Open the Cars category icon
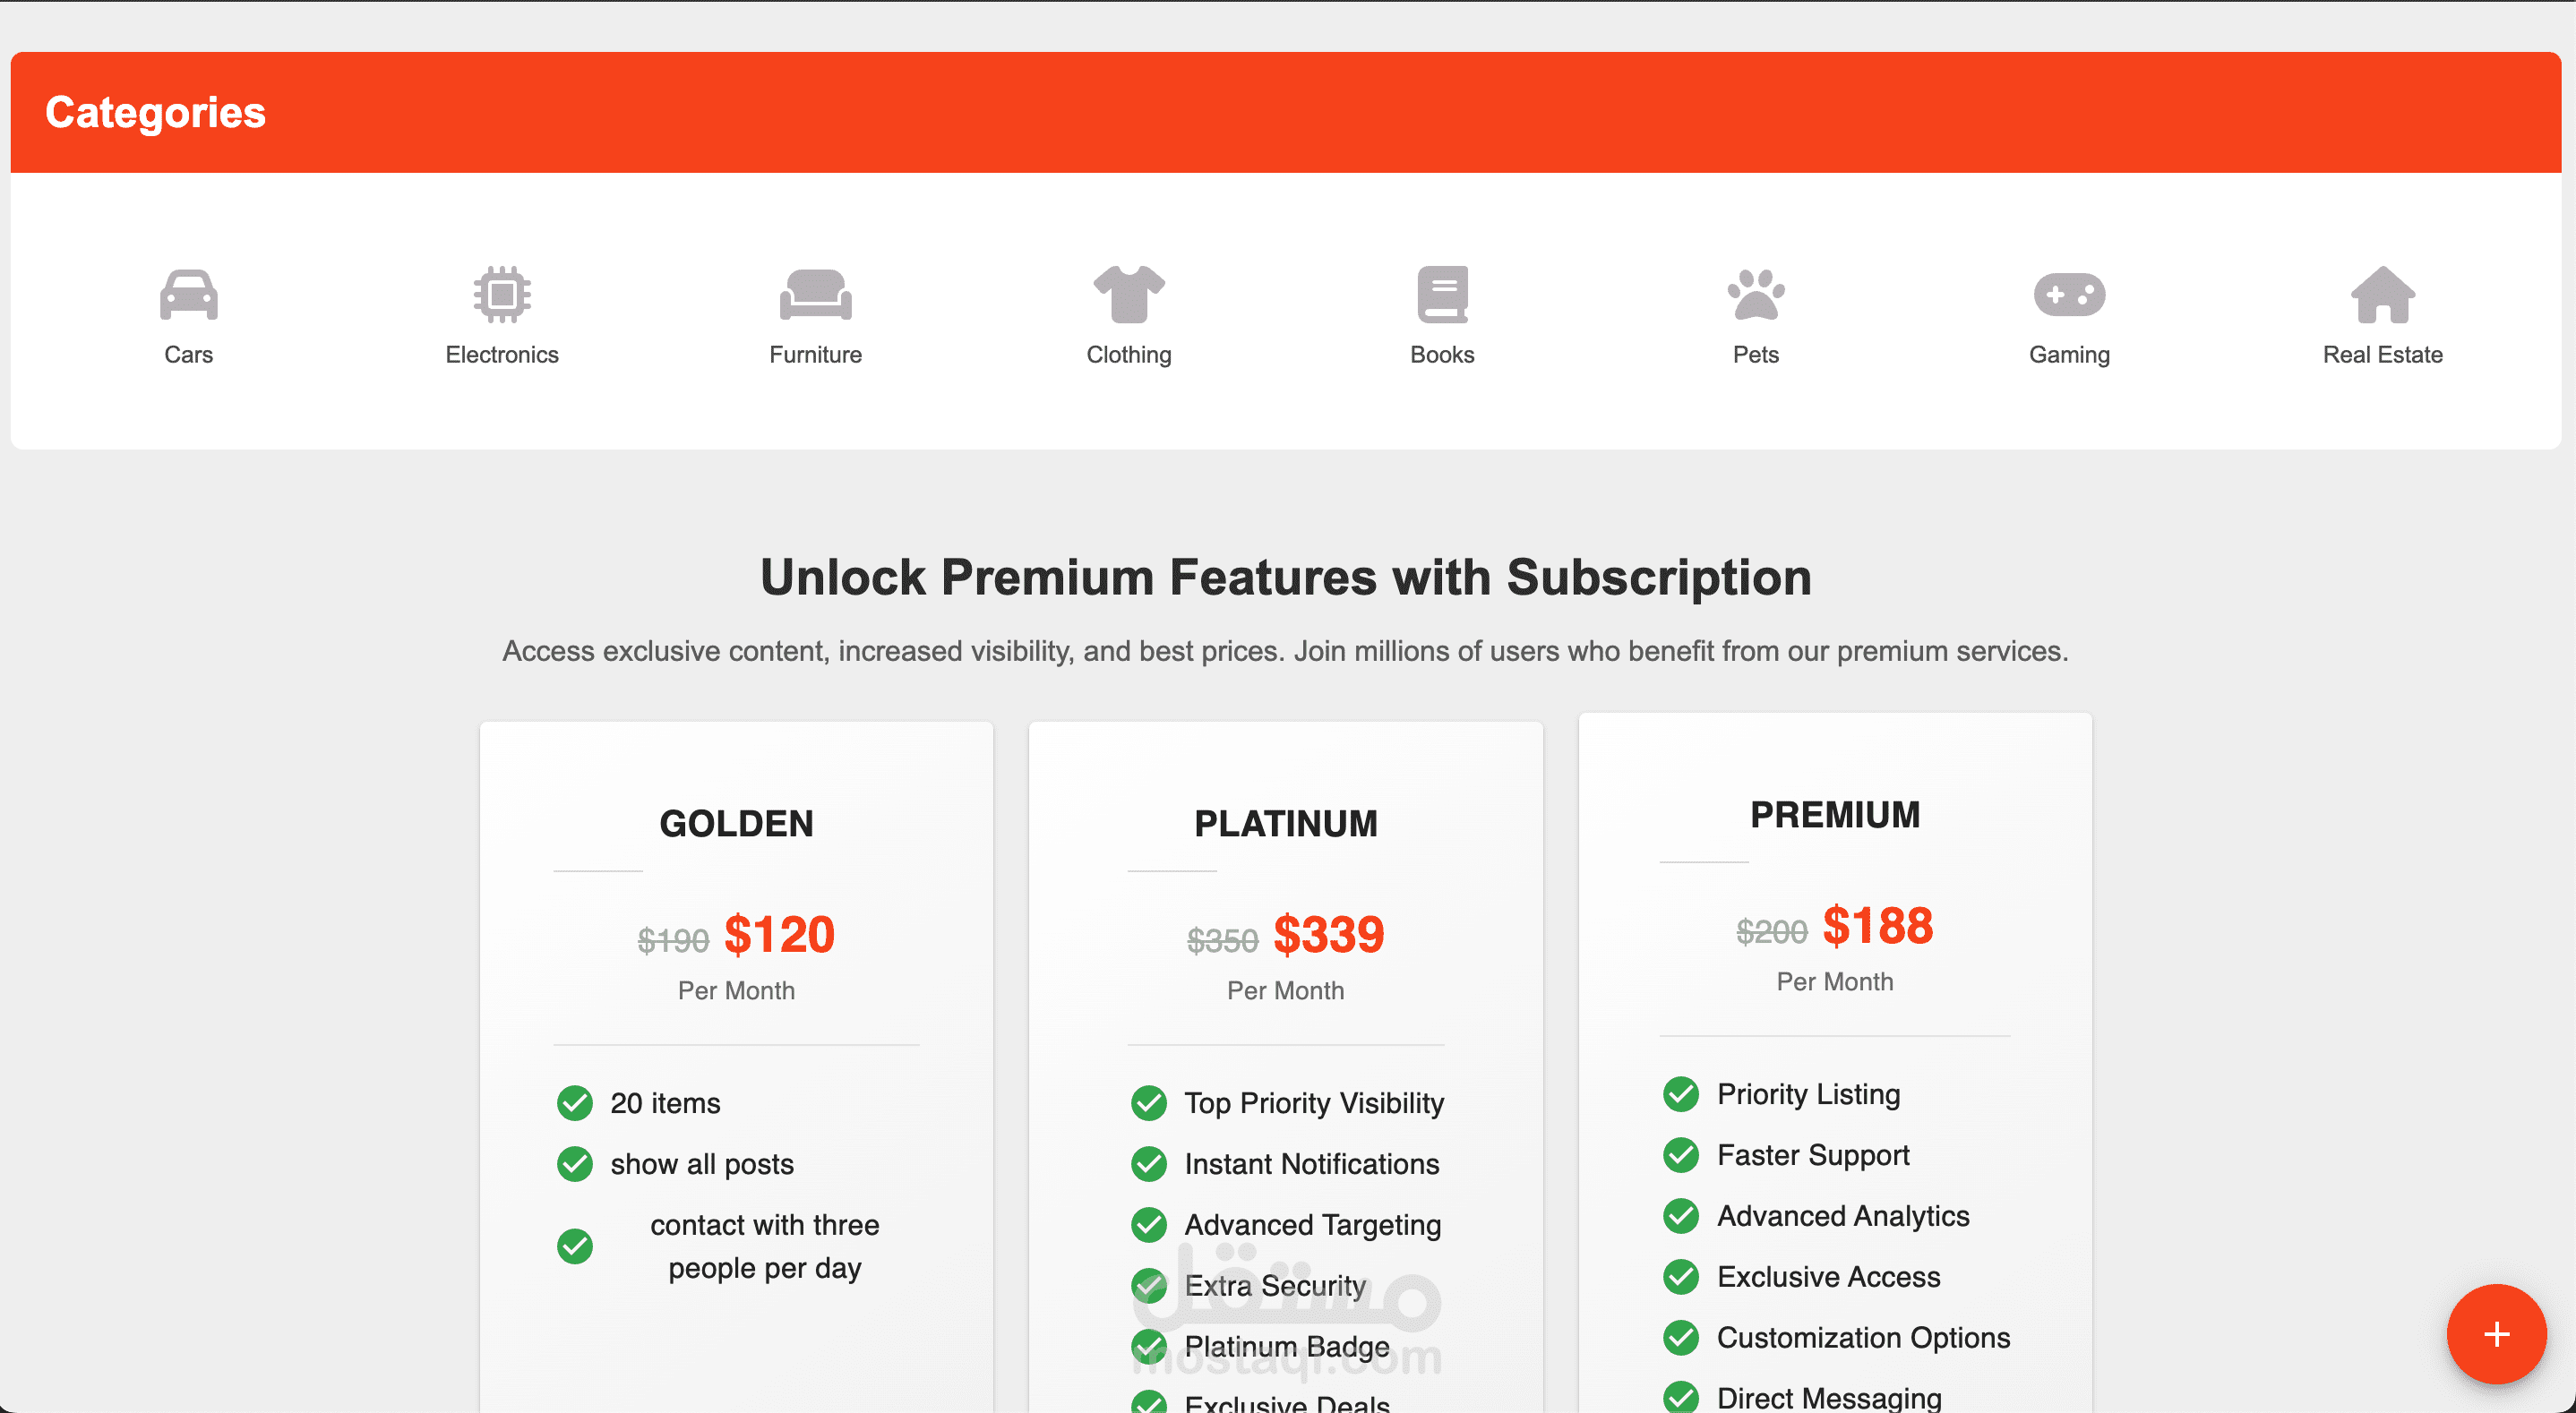This screenshot has width=2576, height=1413. [188, 295]
